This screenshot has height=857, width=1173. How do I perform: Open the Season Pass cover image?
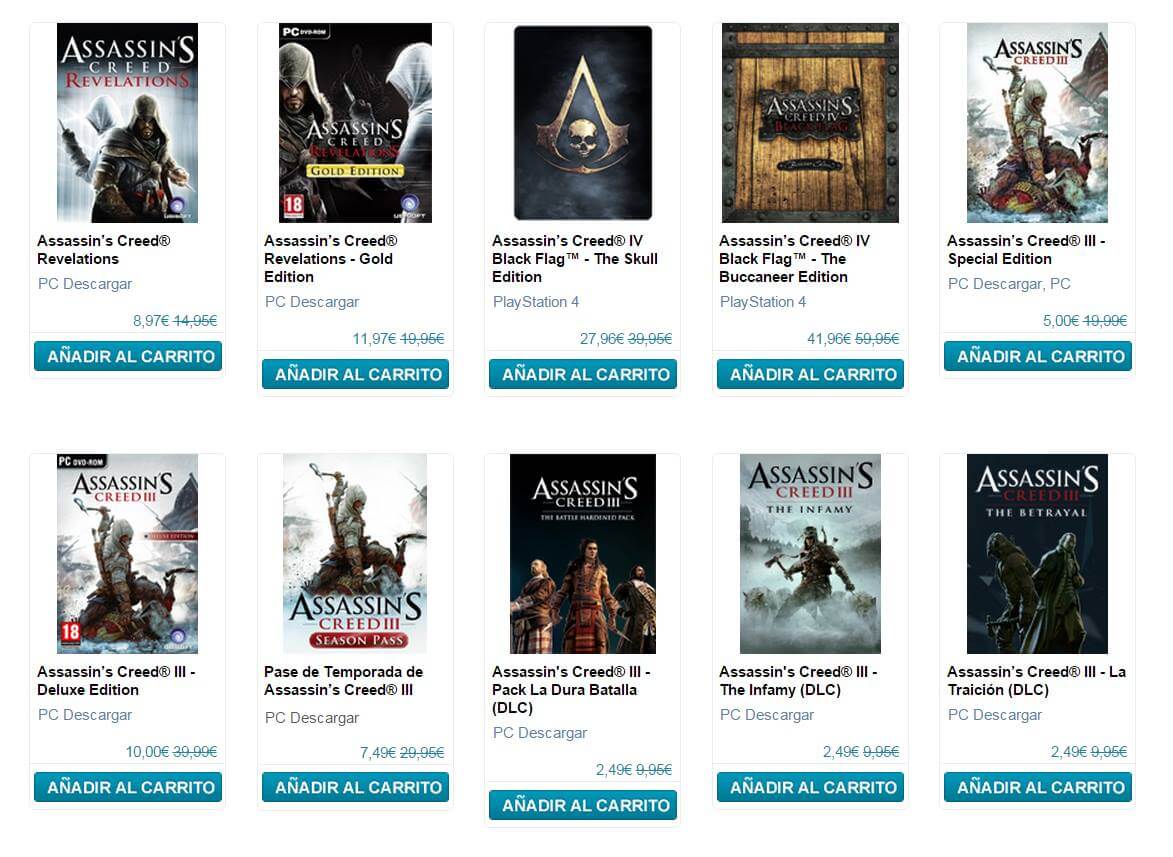(355, 553)
